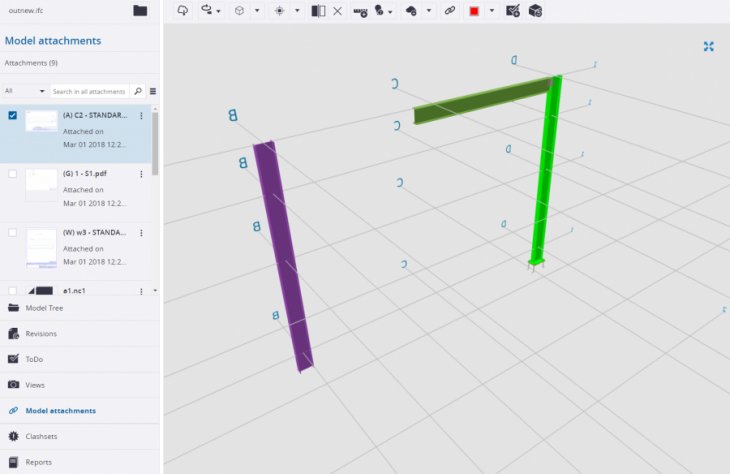Click the cloud upload icon in toolbar
This screenshot has width=730, height=474.
point(182,11)
